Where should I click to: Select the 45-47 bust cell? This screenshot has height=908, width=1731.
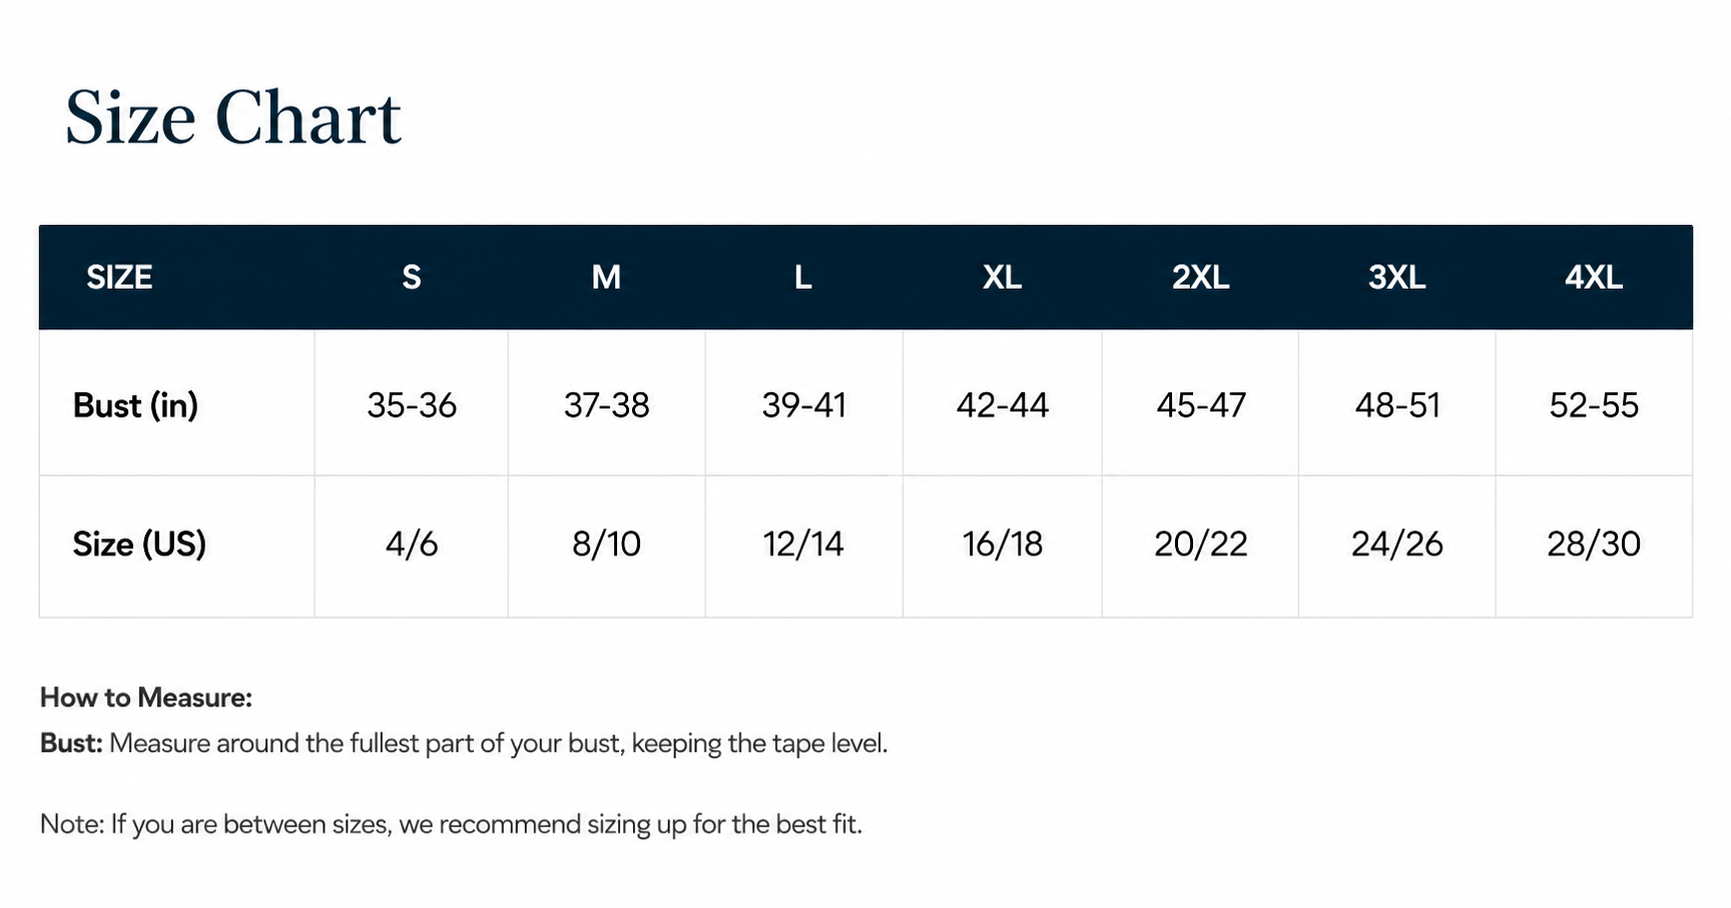click(x=1201, y=405)
